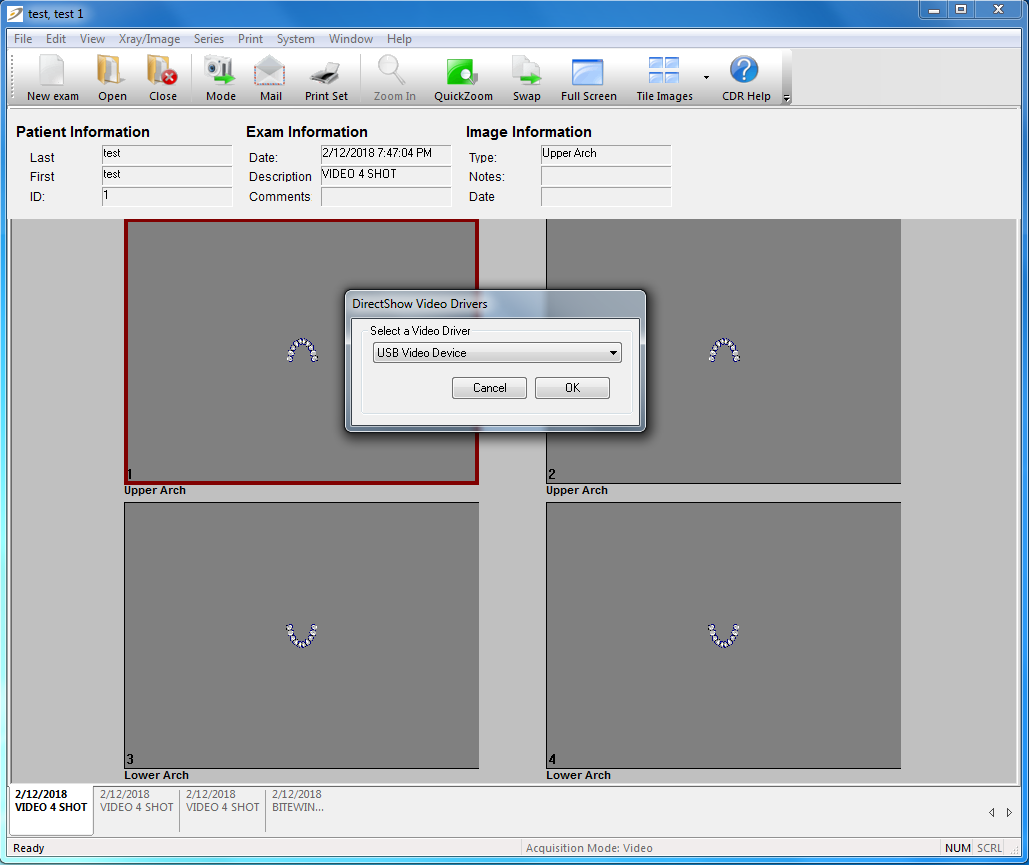Maximize the test, test 1 window
Image resolution: width=1029 pixels, height=865 pixels.
(x=961, y=10)
